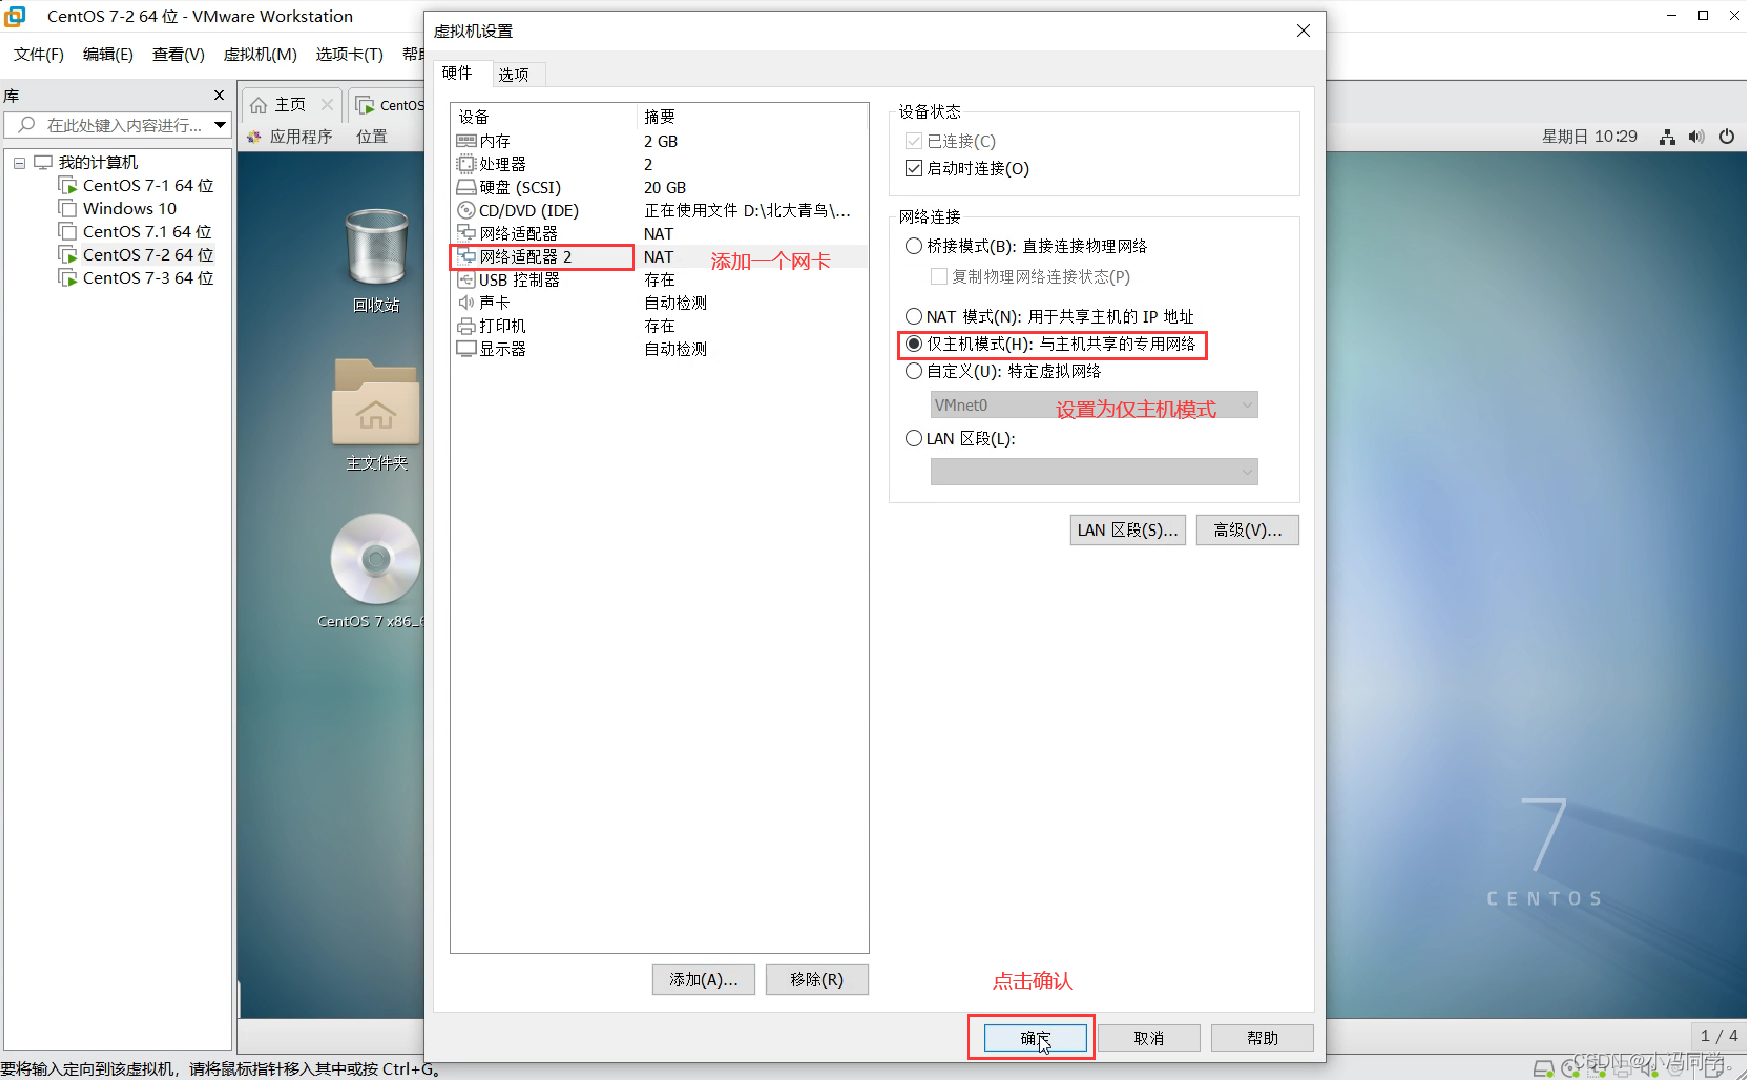Viewport: 1747px width, 1080px height.
Task: Click the guest network status icon
Action: tap(1667, 137)
